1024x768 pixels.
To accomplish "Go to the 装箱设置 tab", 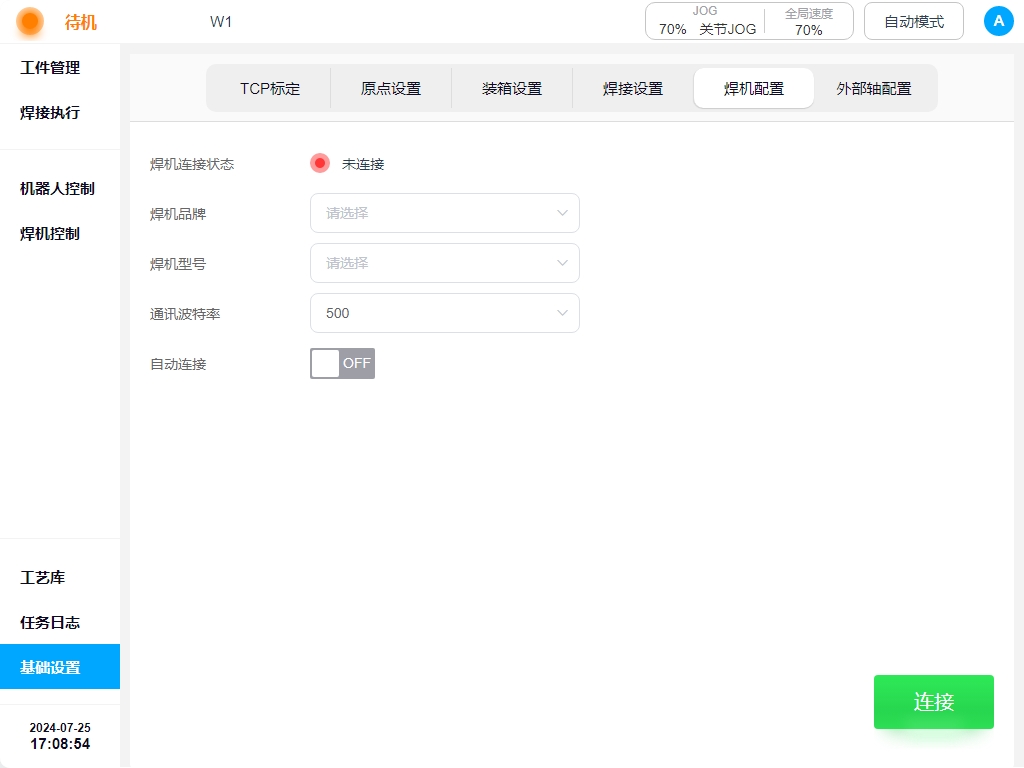I will pos(512,88).
